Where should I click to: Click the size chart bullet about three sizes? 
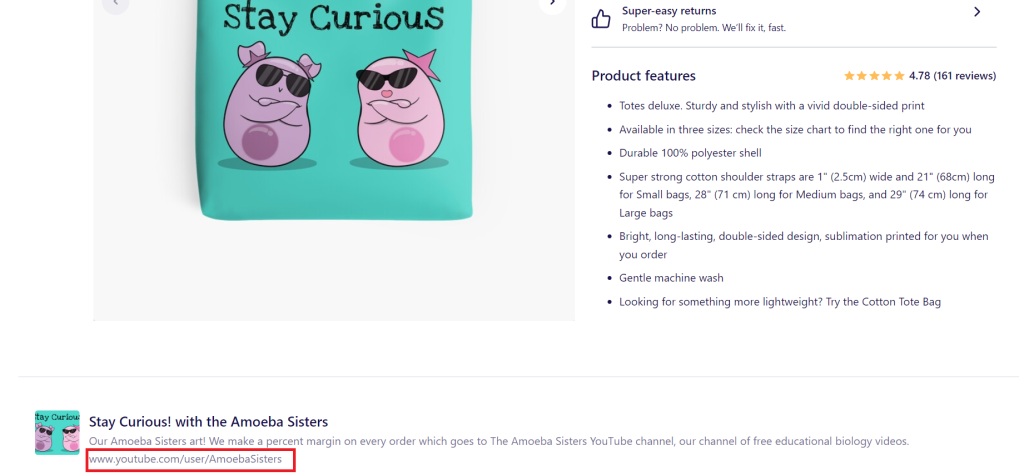795,129
